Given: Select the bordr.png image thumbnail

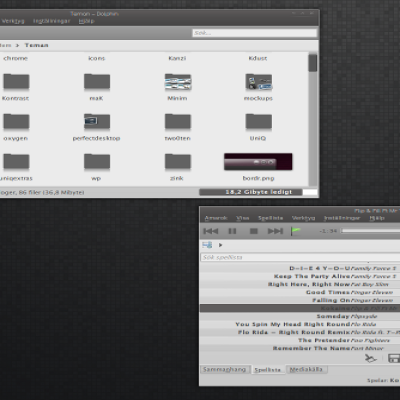Looking at the screenshot, I should (x=258, y=162).
